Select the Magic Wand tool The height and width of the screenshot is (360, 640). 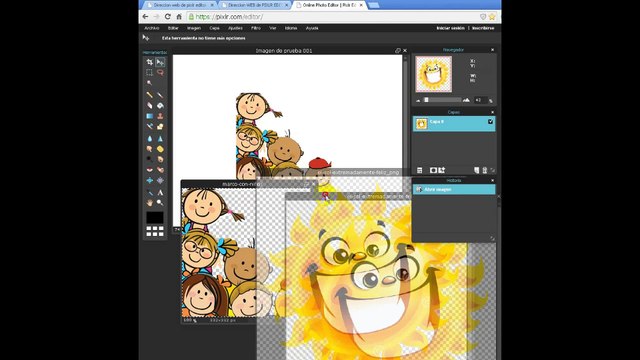point(149,83)
